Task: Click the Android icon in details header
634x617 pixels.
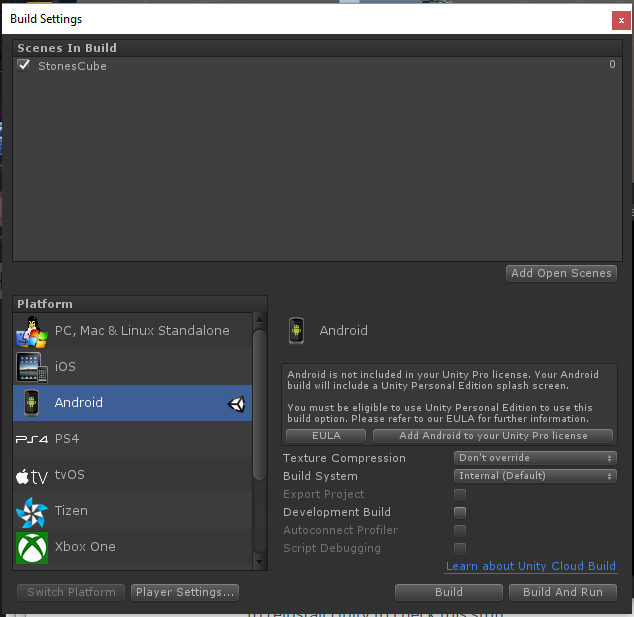Action: (296, 331)
